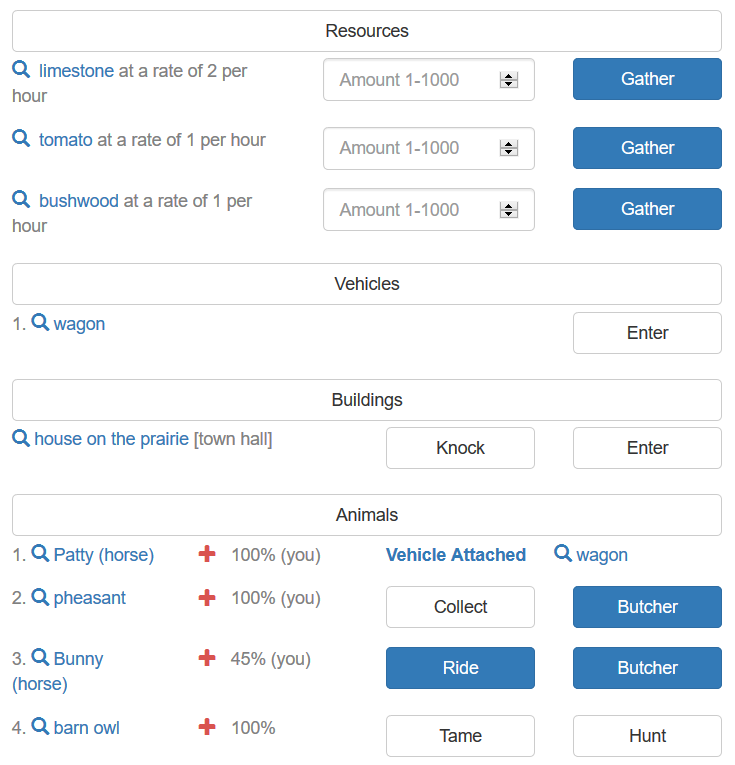Ride Bunny the horse
This screenshot has width=735, height=765.
[x=460, y=668]
